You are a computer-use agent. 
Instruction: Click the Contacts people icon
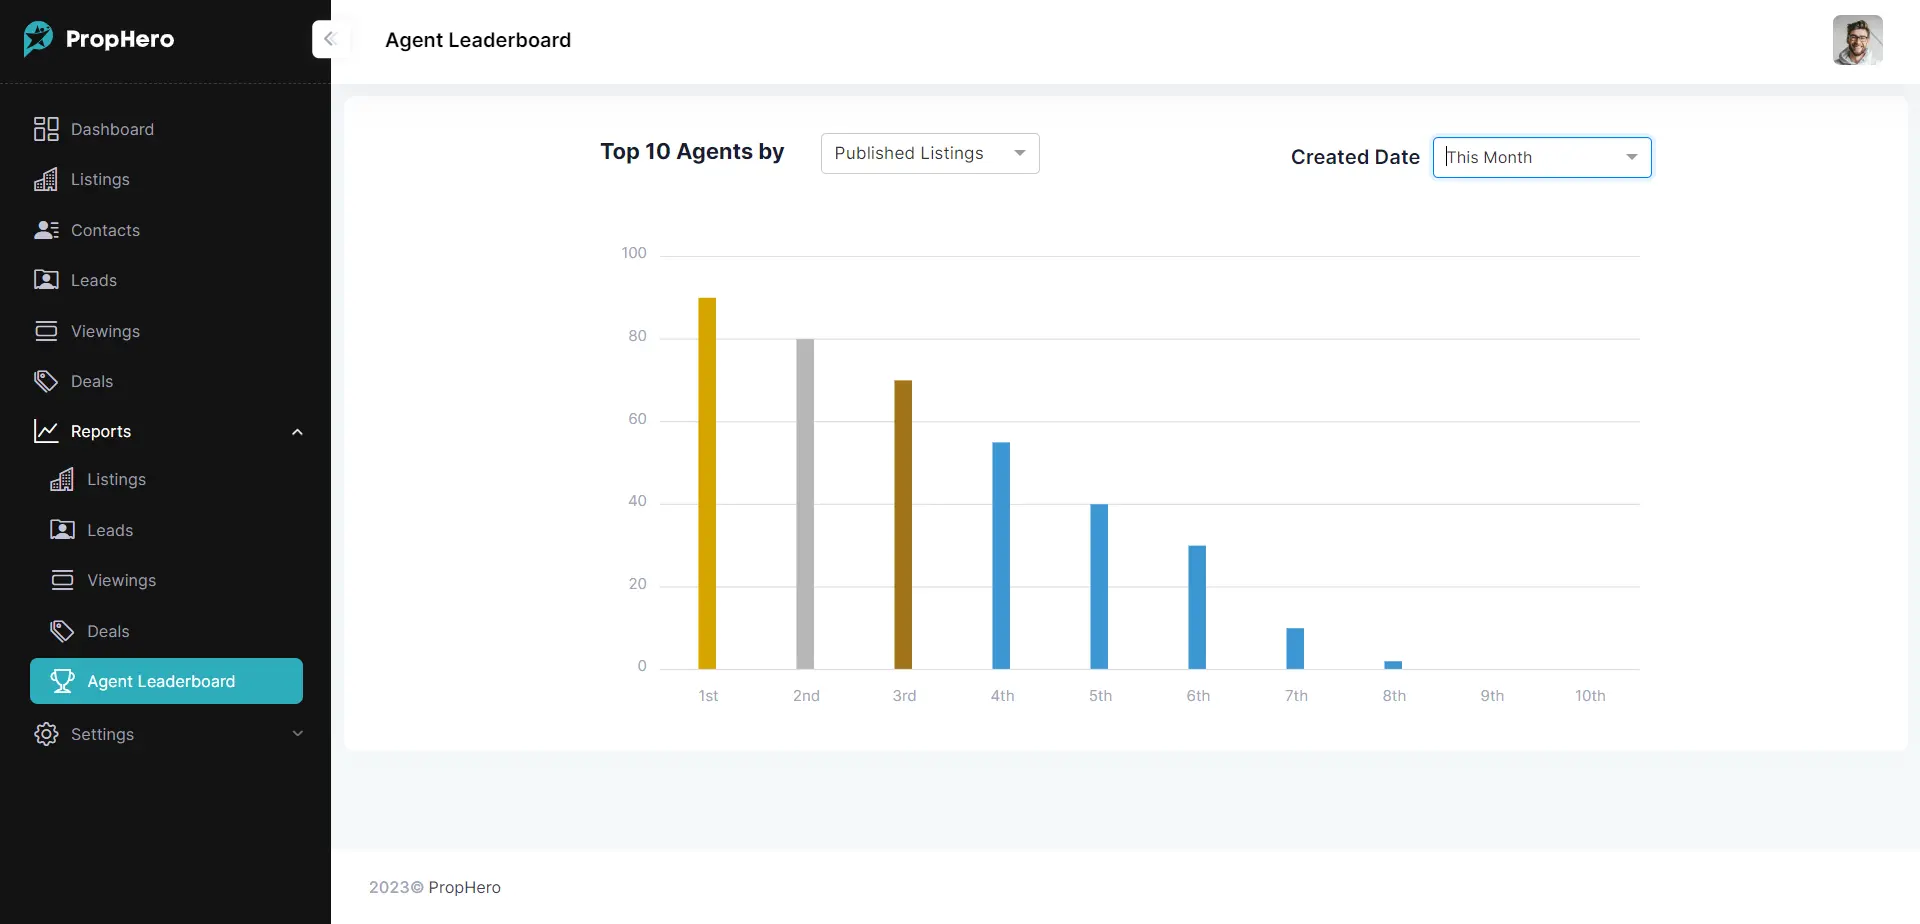click(47, 230)
